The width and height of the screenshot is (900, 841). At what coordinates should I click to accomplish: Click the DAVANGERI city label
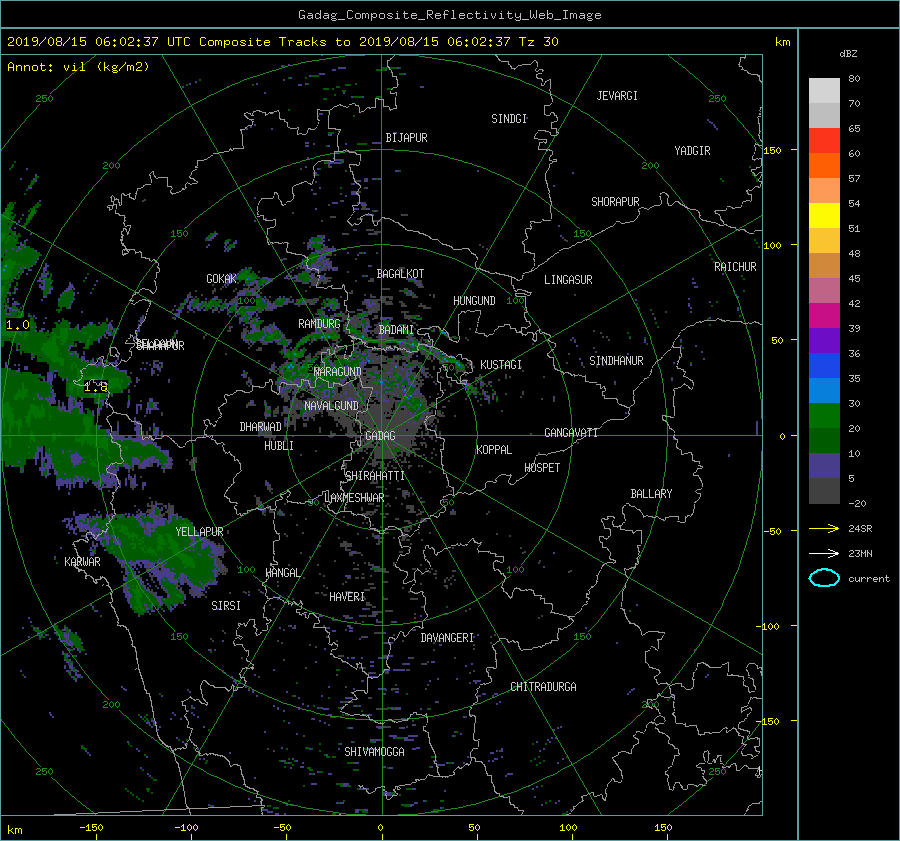tap(447, 638)
